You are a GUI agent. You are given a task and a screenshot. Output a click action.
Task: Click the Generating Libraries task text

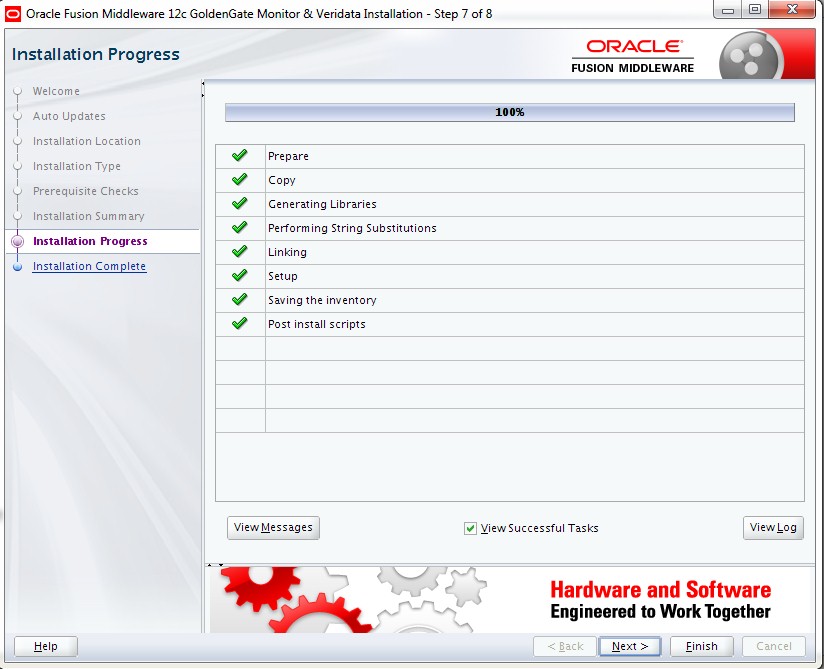pos(322,204)
